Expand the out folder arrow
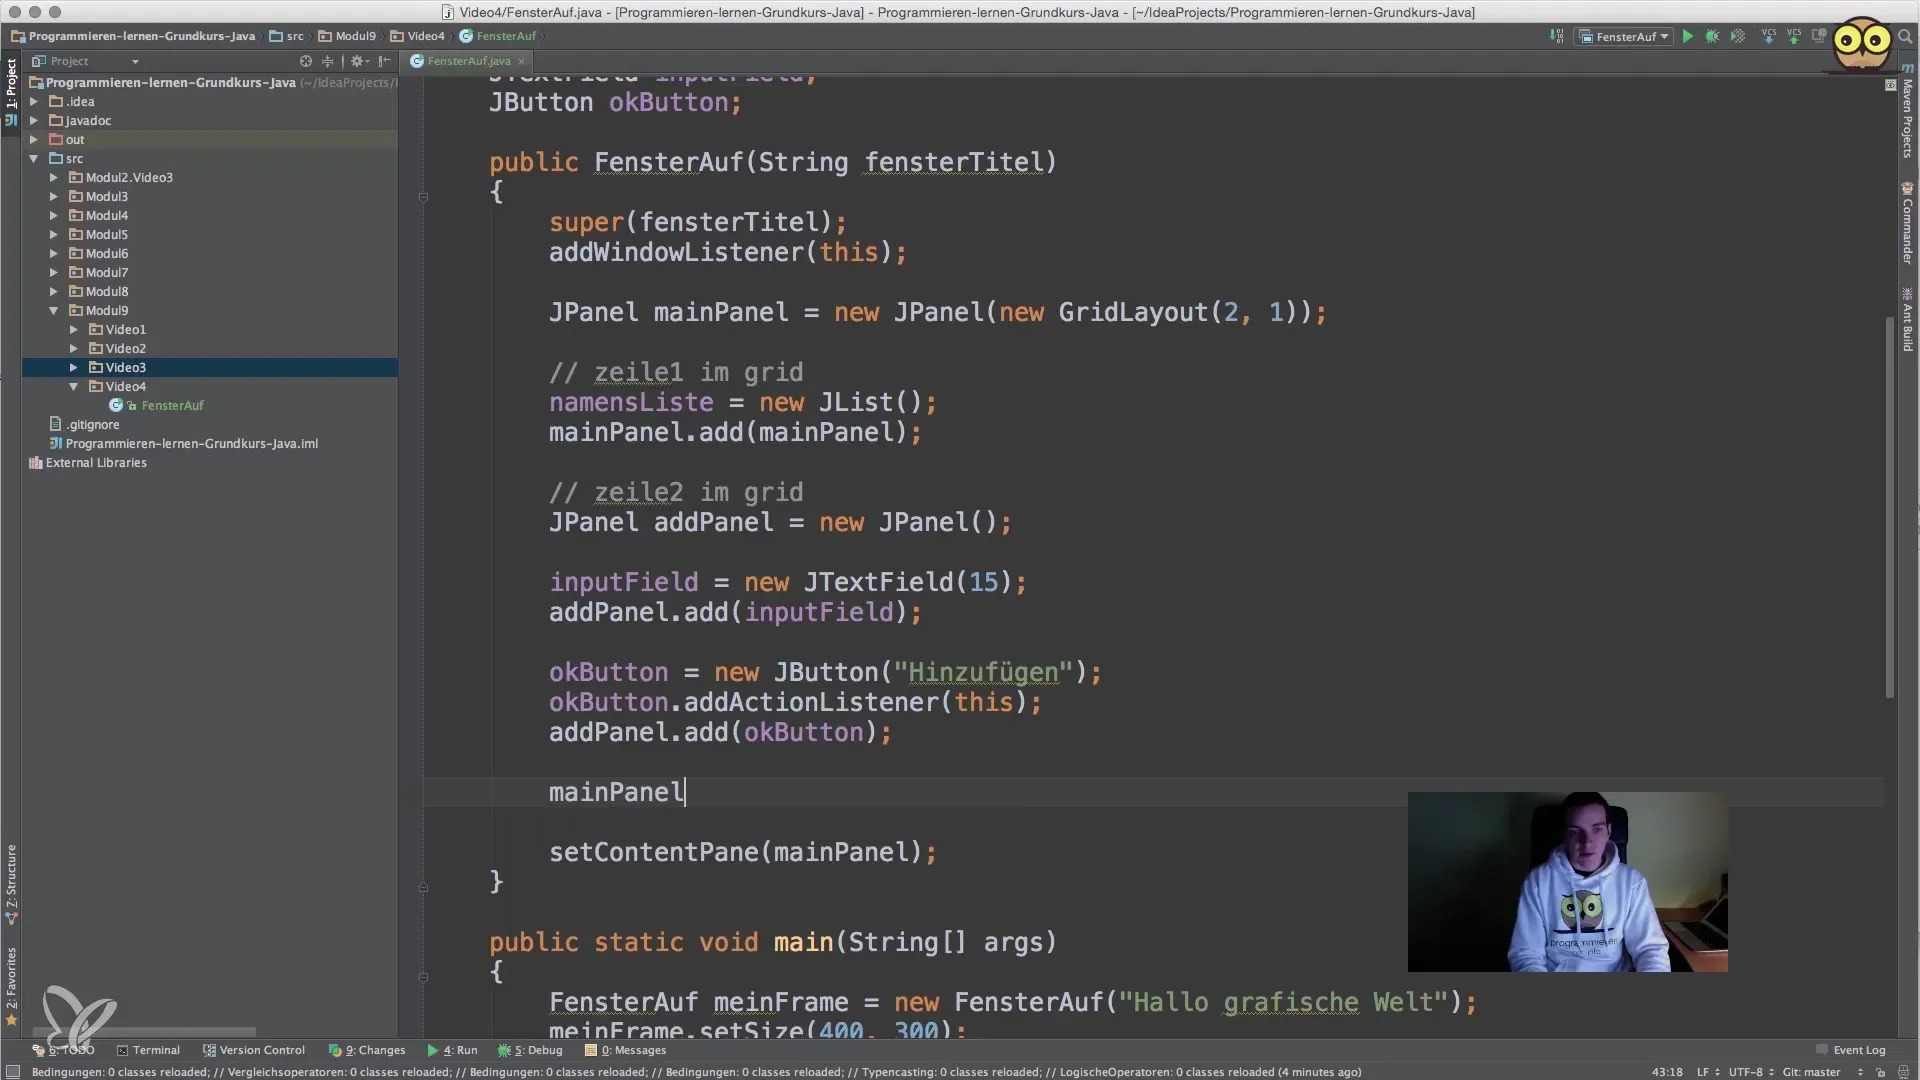This screenshot has width=1920, height=1080. [x=34, y=140]
